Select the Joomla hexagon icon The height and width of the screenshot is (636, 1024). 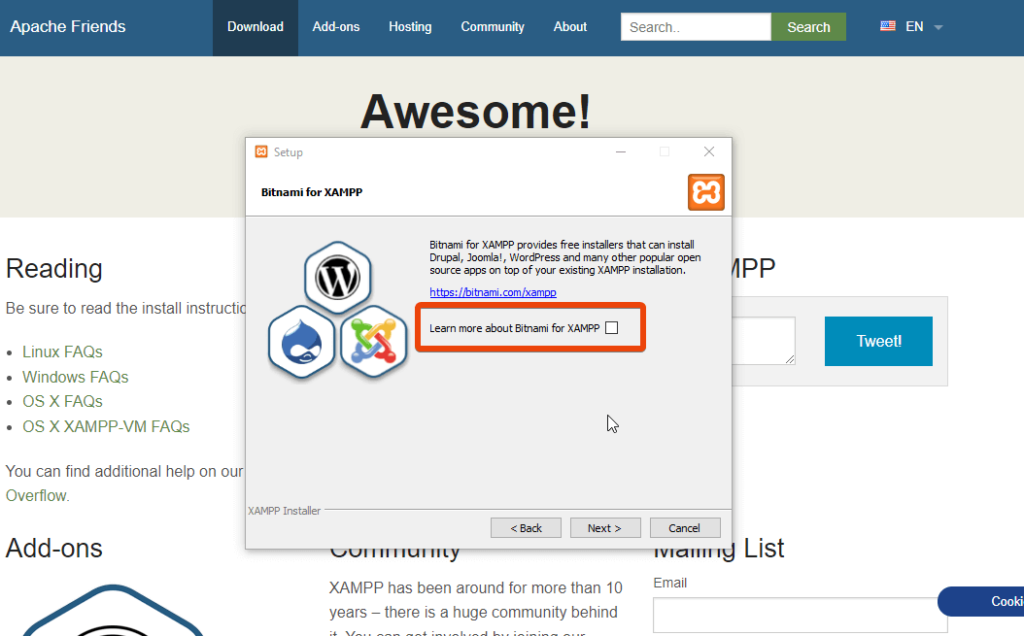(372, 342)
